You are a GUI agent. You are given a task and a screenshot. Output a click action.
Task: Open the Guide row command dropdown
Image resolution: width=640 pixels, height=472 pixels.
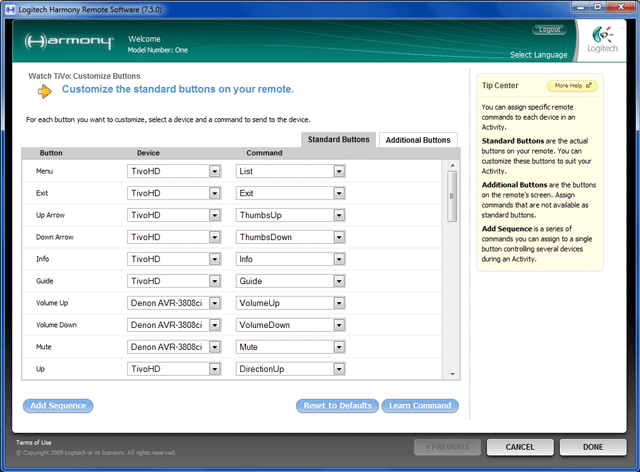click(x=291, y=281)
